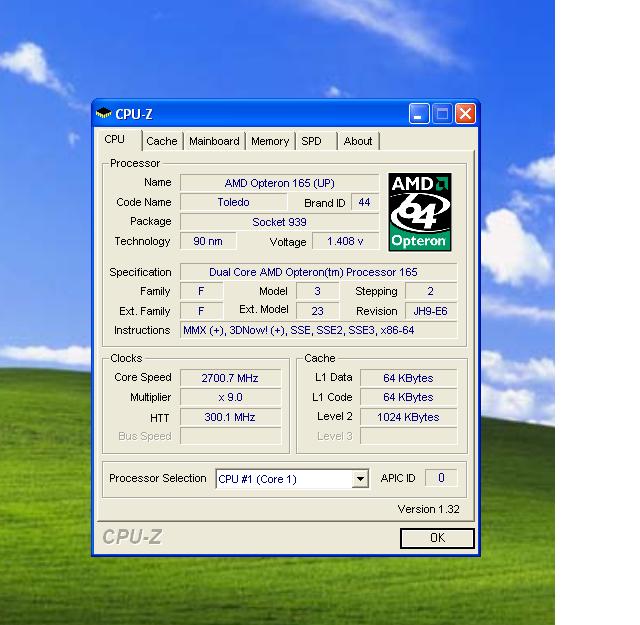This screenshot has height=625, width=640.
Task: Click the empty Bus Speed field
Action: pyautogui.click(x=230, y=436)
